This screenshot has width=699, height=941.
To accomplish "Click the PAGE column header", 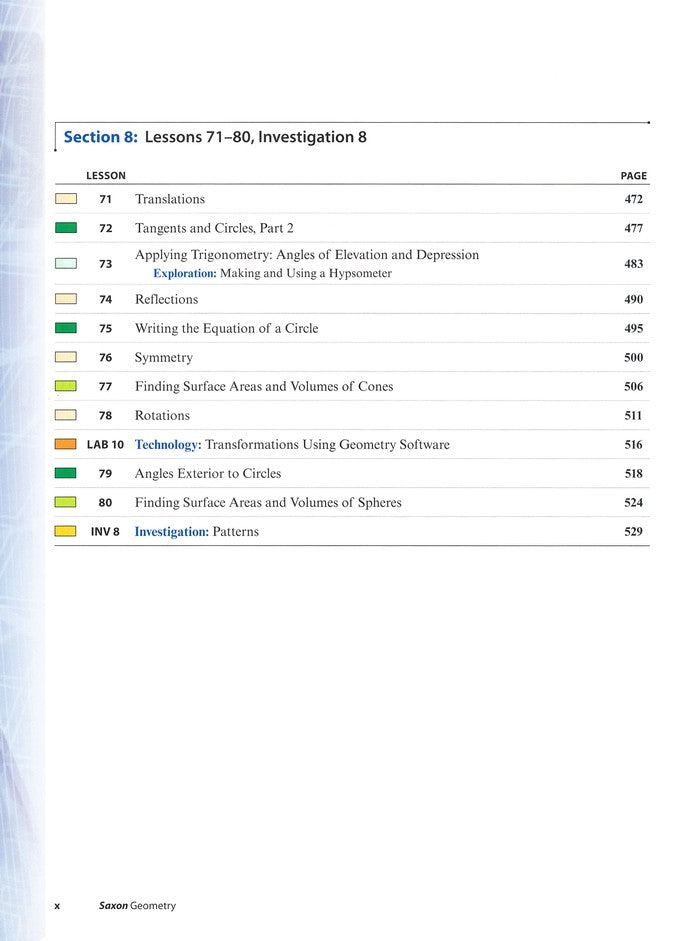I will tap(633, 176).
